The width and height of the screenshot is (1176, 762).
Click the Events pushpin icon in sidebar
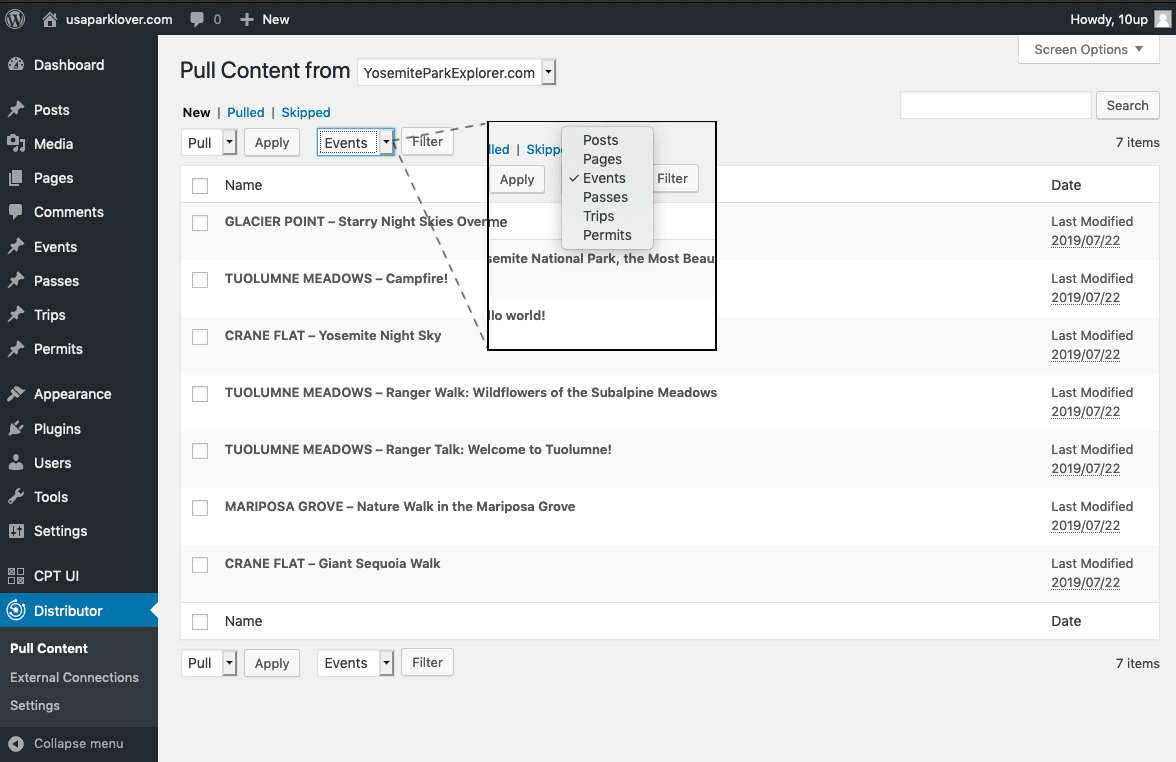click(16, 247)
